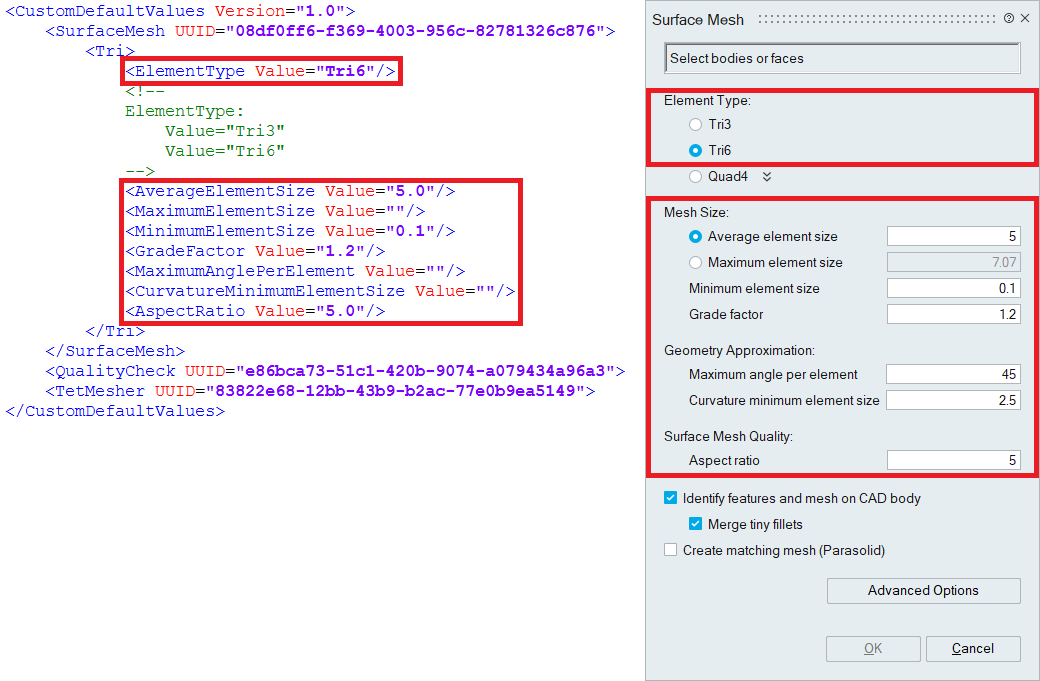This screenshot has height=681, width=1040.
Task: Click the Grade factor input field
Action: [953, 315]
